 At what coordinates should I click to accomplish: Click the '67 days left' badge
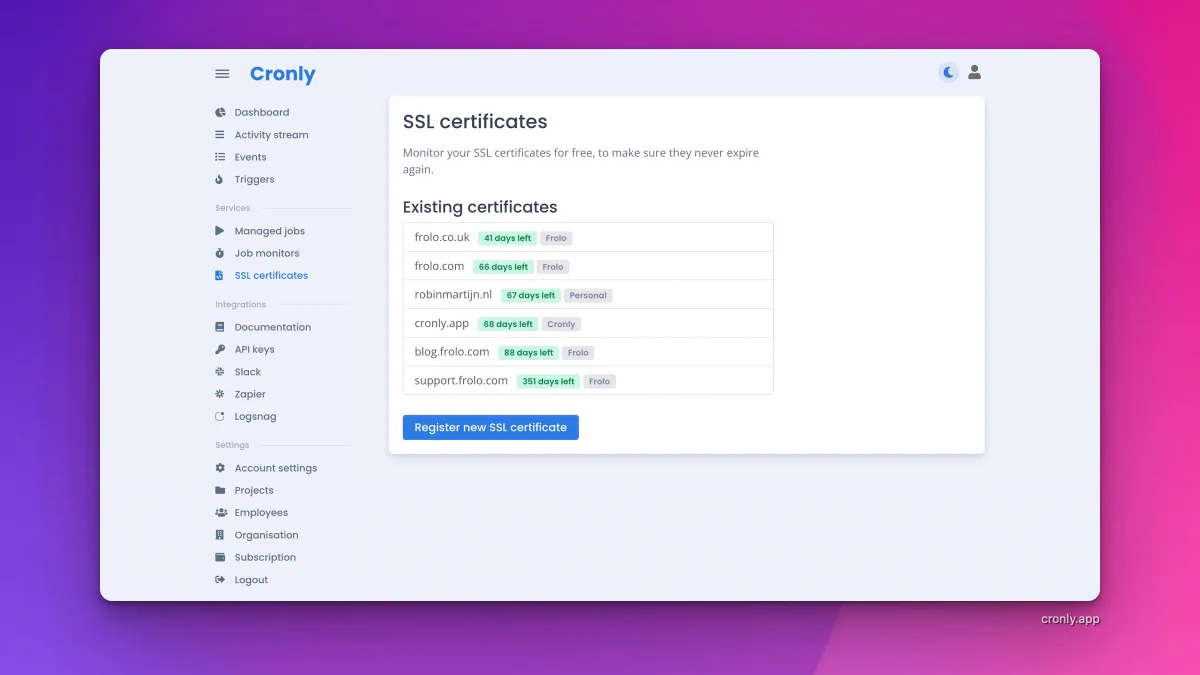[530, 296]
